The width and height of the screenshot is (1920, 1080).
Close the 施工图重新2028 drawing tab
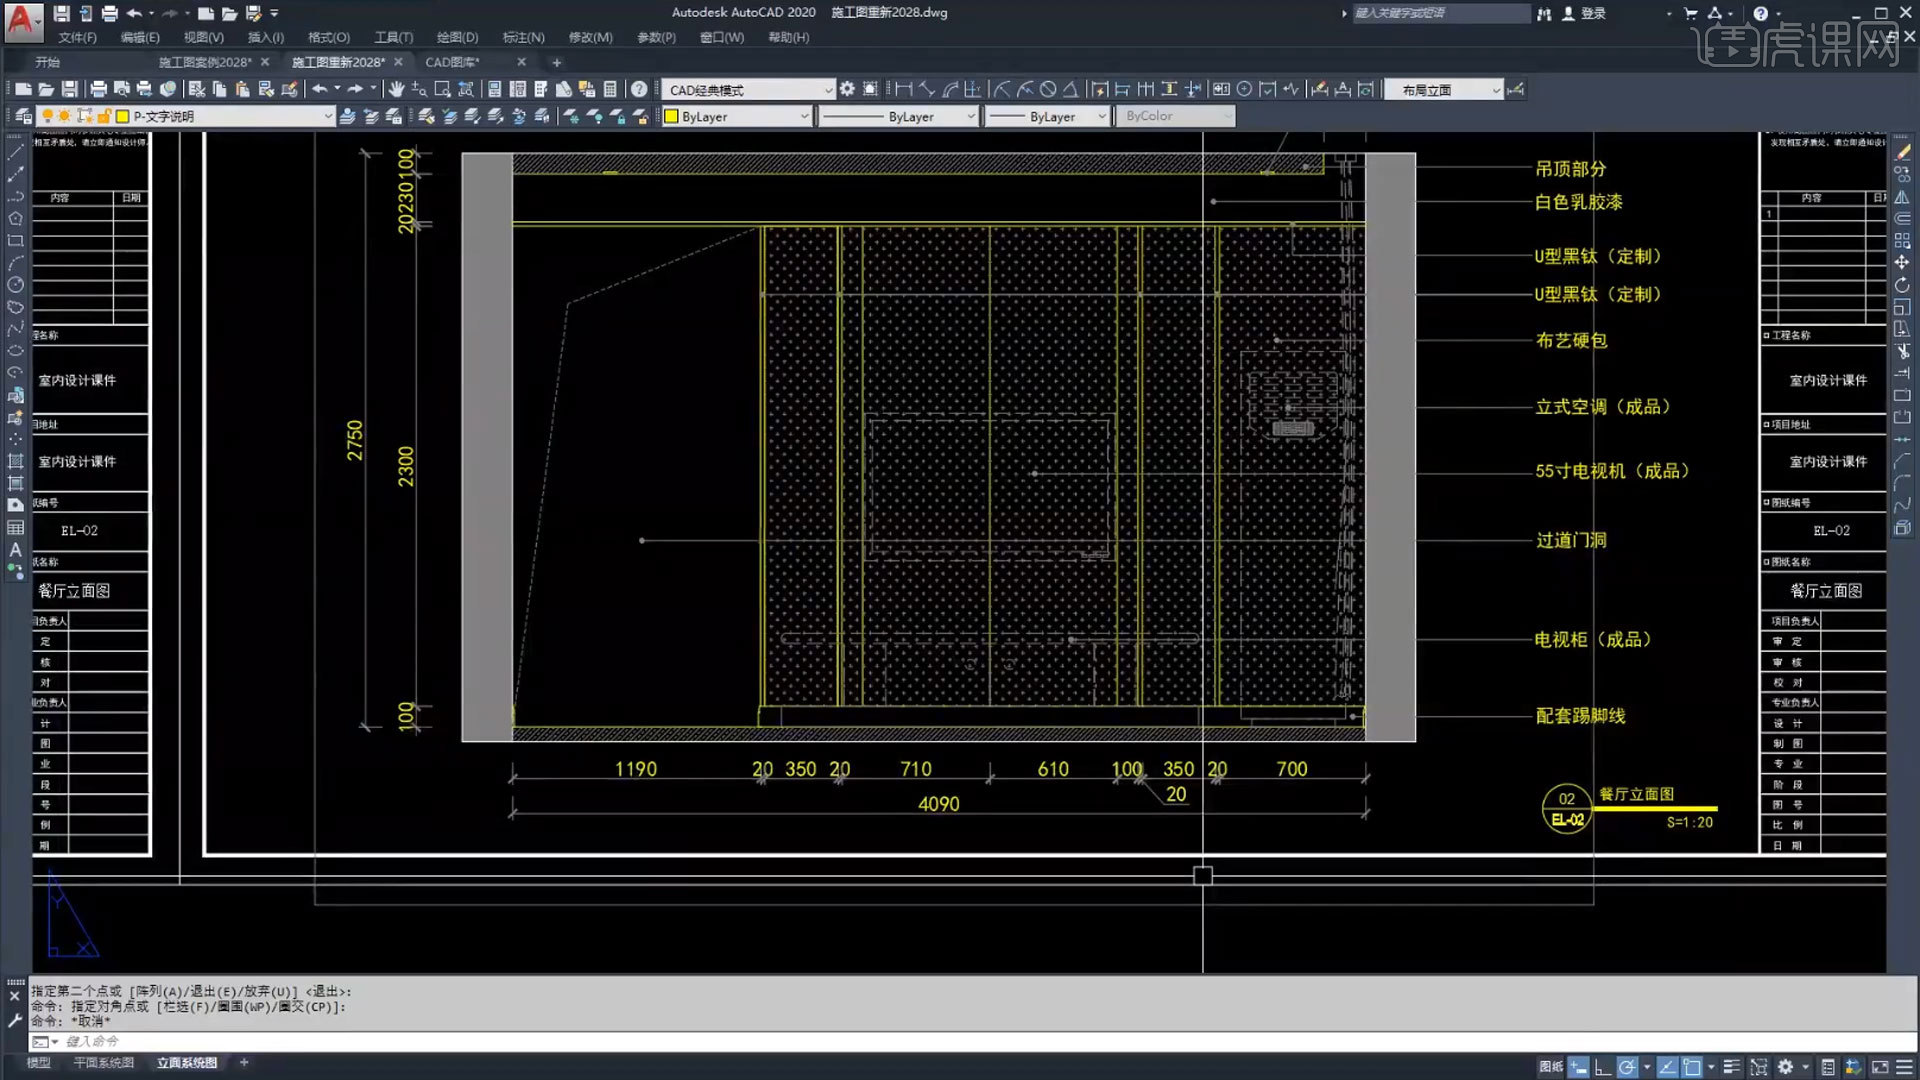(x=398, y=62)
